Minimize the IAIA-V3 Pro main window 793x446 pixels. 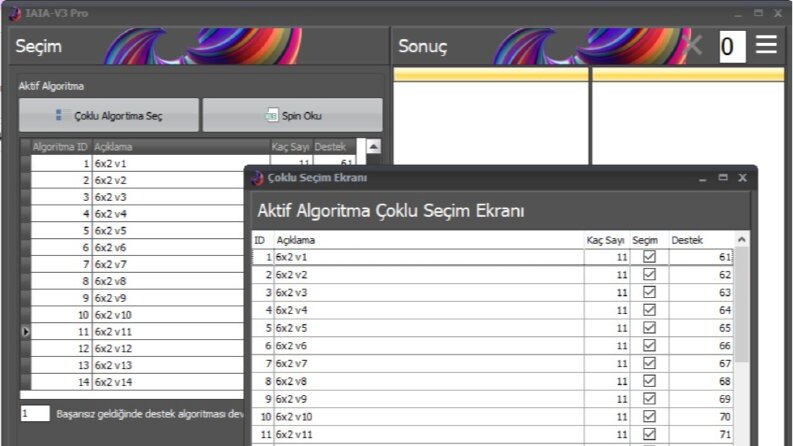[x=738, y=14]
